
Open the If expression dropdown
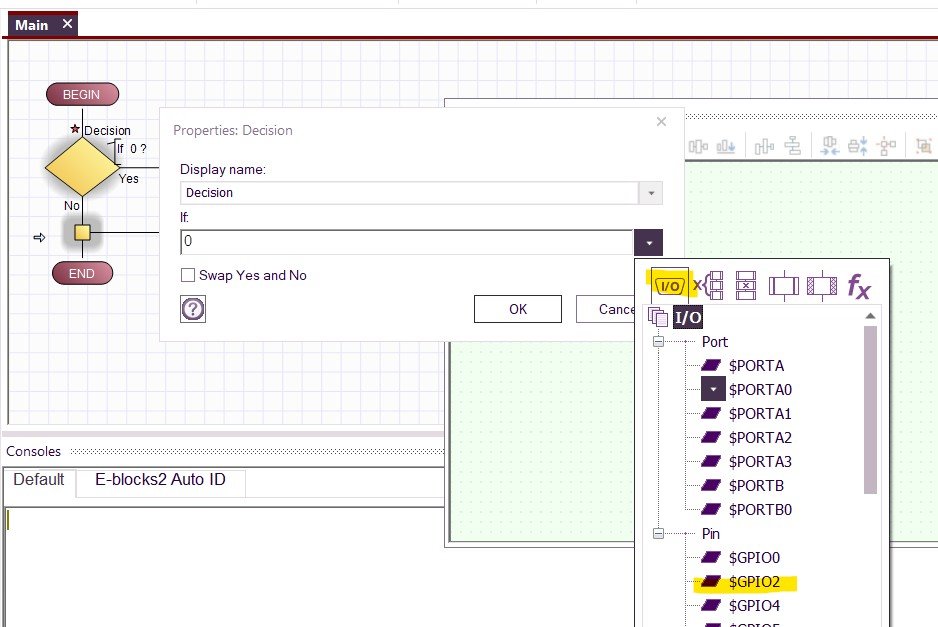(x=649, y=242)
